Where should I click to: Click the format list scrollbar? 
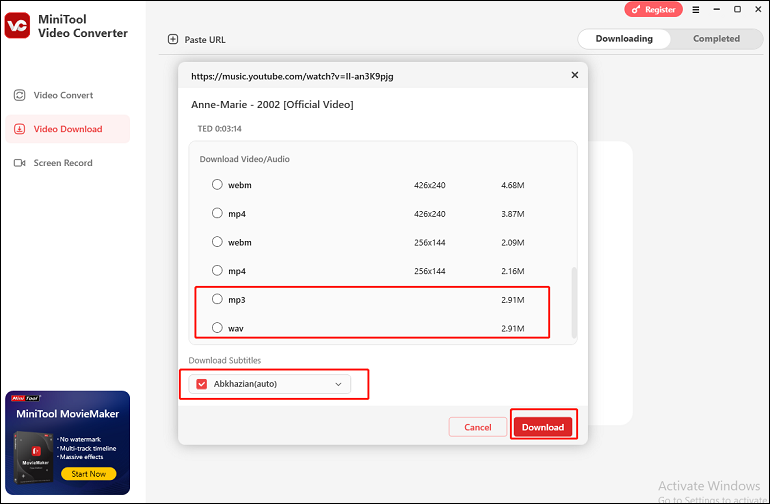(574, 302)
